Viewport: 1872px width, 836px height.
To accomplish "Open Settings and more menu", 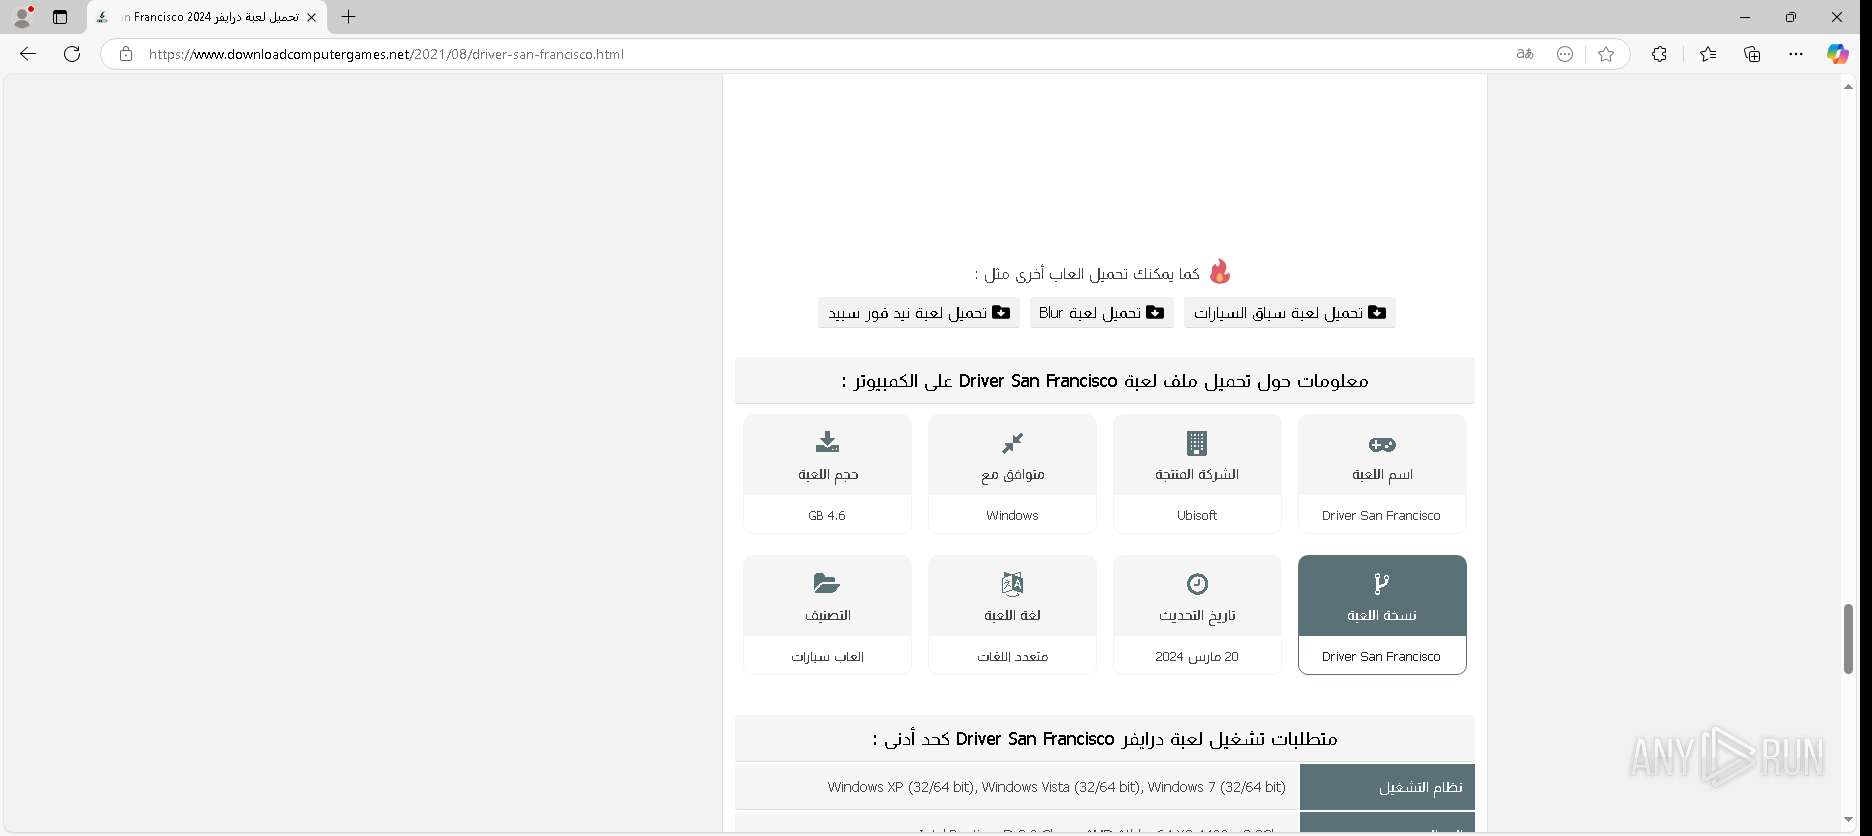I will pyautogui.click(x=1796, y=54).
